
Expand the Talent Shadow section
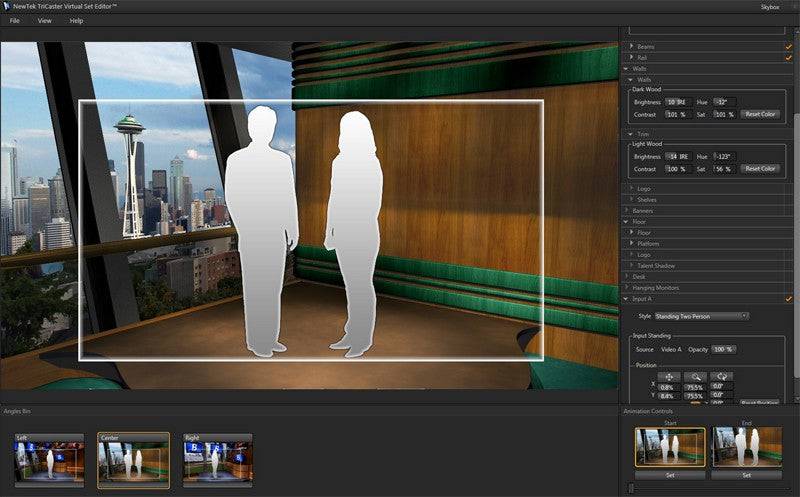click(632, 265)
